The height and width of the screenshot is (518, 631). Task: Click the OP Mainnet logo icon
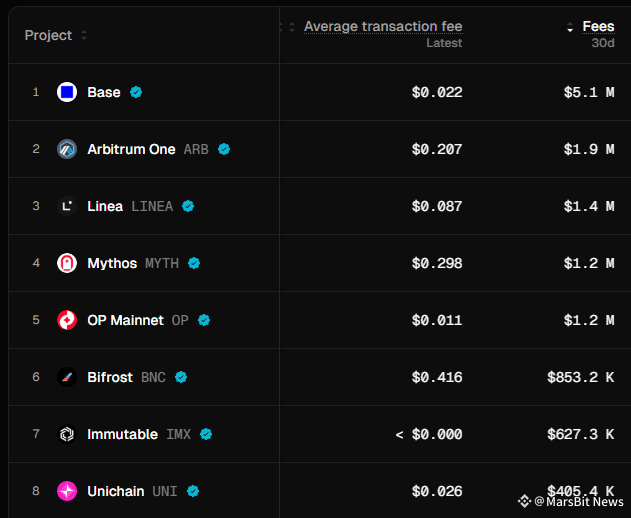coord(67,320)
